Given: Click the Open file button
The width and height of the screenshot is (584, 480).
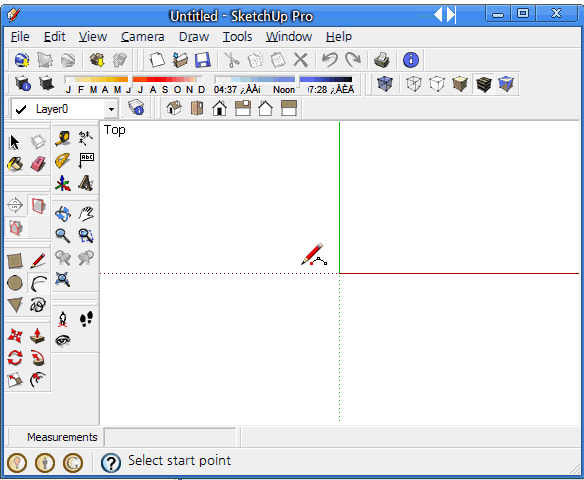Looking at the screenshot, I should [180, 60].
